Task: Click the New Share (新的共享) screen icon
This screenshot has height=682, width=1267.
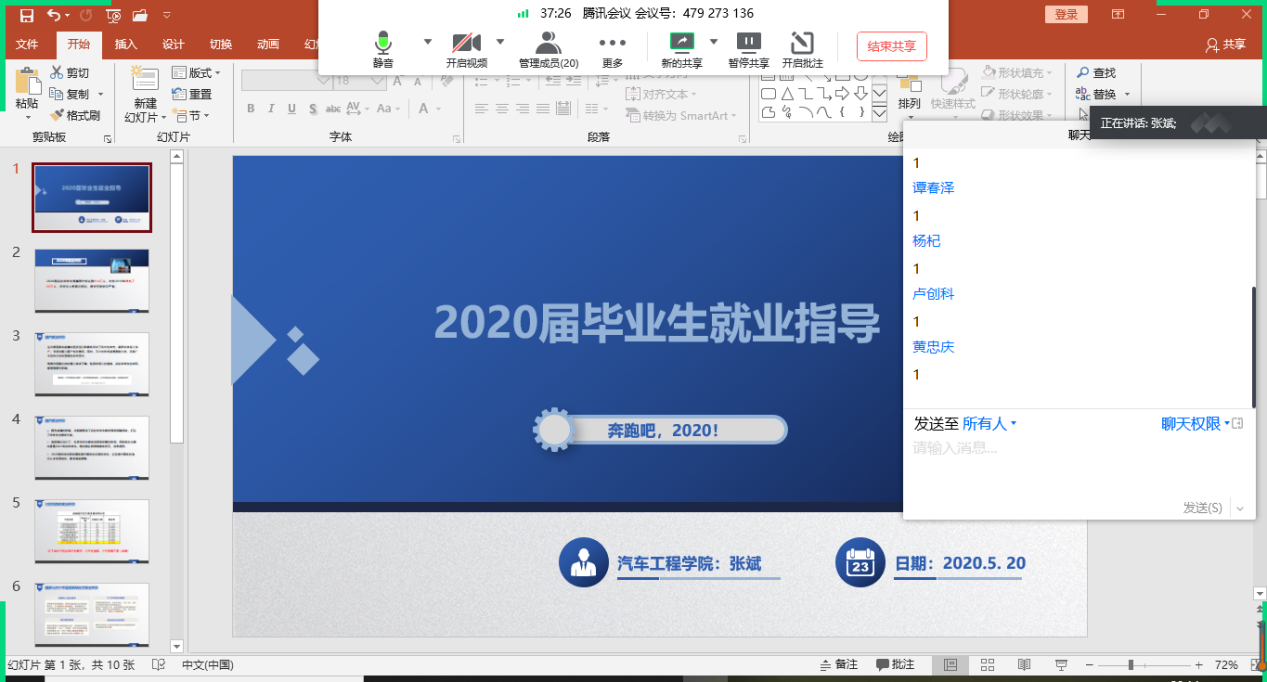Action: click(x=682, y=42)
